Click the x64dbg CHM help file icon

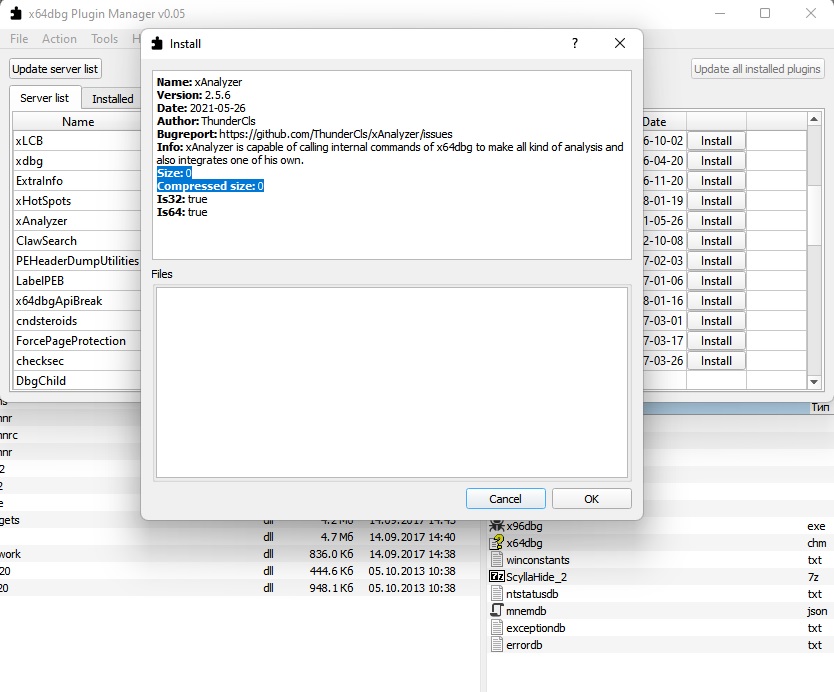point(496,543)
